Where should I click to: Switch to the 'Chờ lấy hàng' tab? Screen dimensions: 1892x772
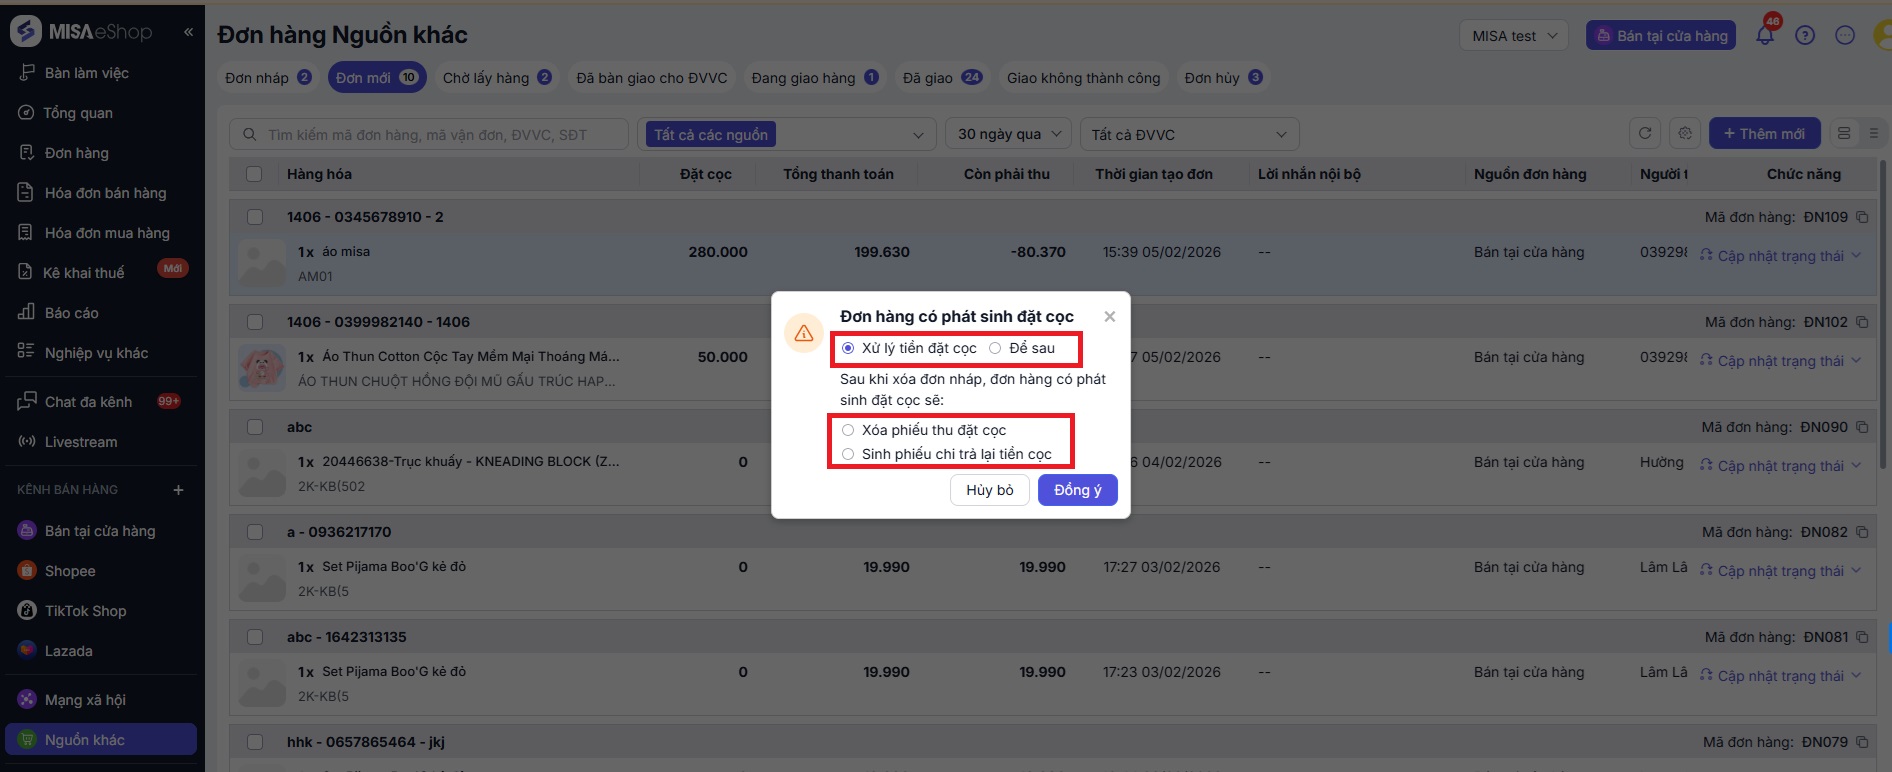pos(497,77)
